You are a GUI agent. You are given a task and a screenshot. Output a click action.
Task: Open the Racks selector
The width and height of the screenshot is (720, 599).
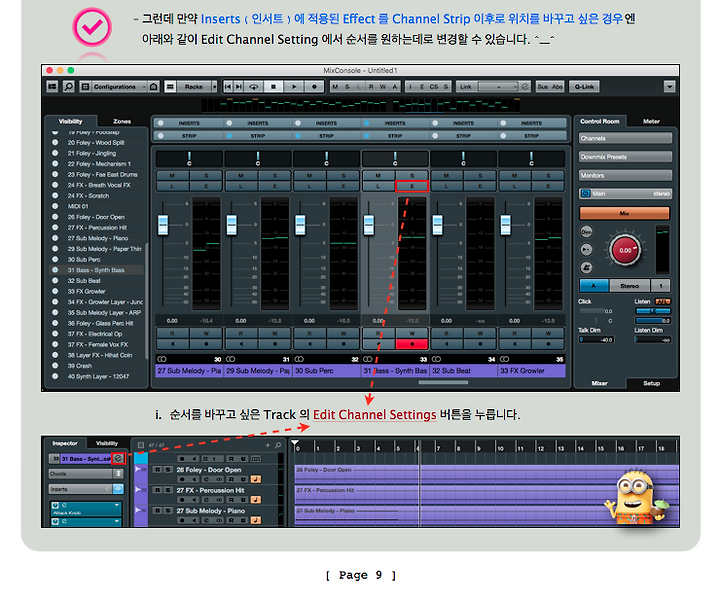pyautogui.click(x=193, y=86)
